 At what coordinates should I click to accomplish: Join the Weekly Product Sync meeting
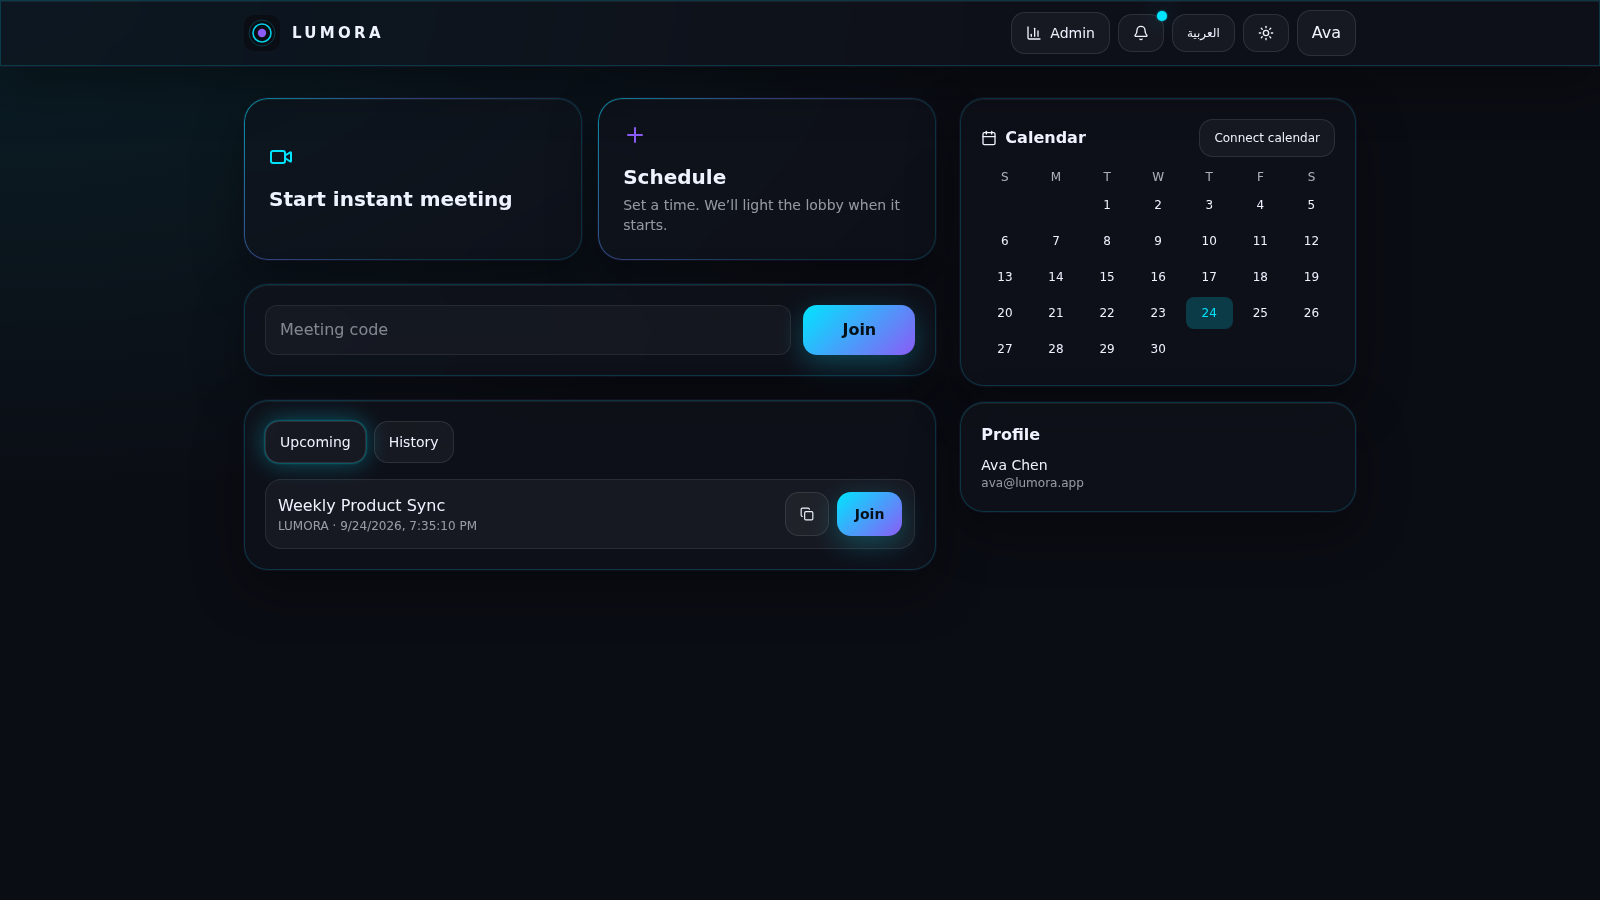pos(869,514)
